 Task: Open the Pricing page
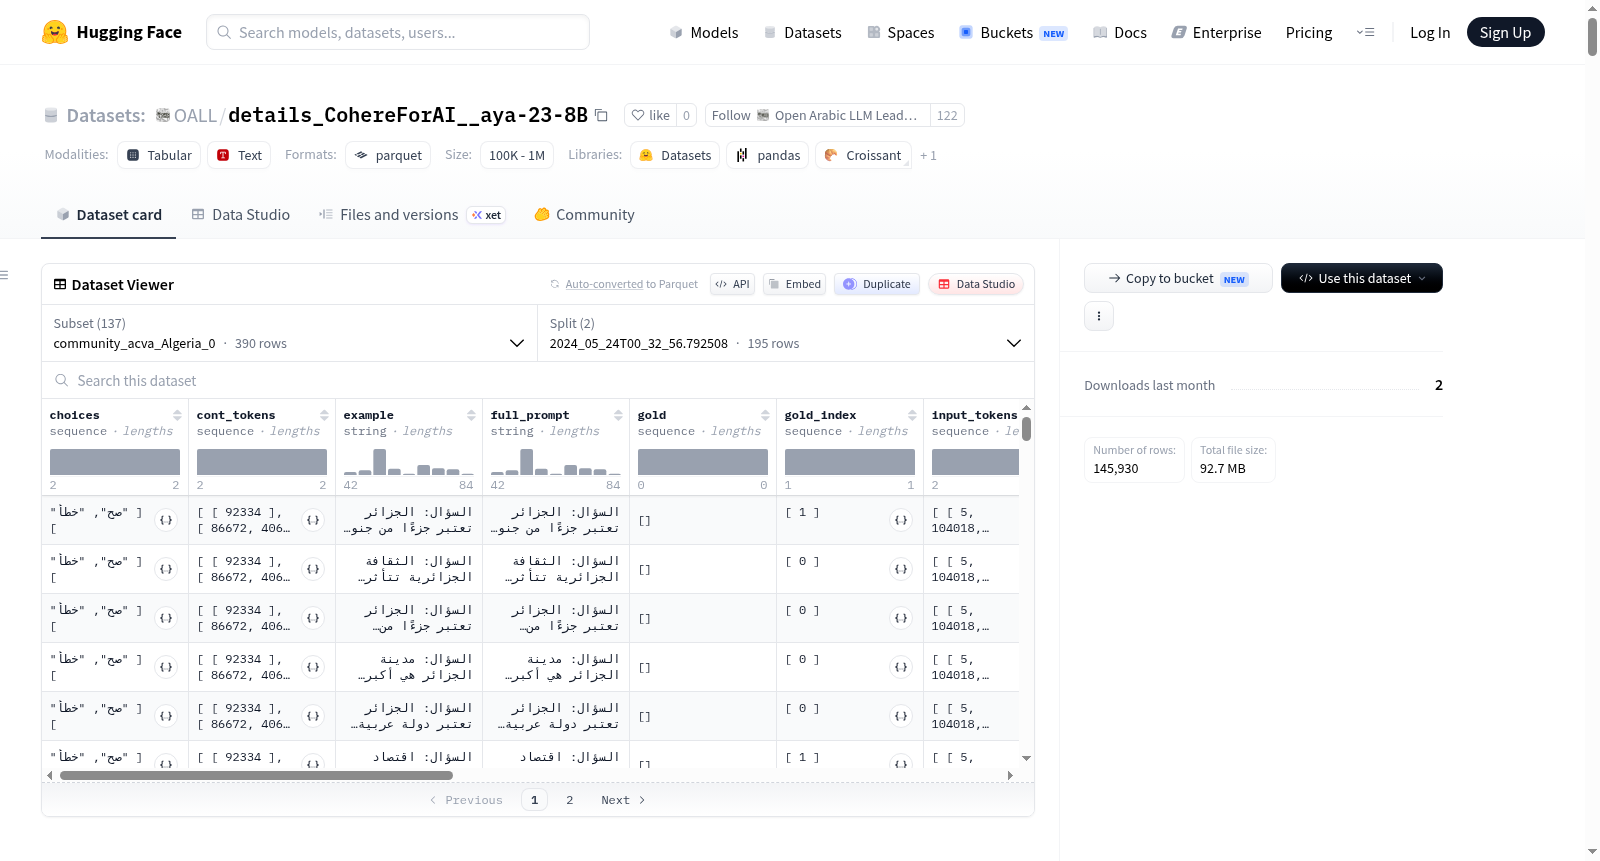click(x=1309, y=32)
